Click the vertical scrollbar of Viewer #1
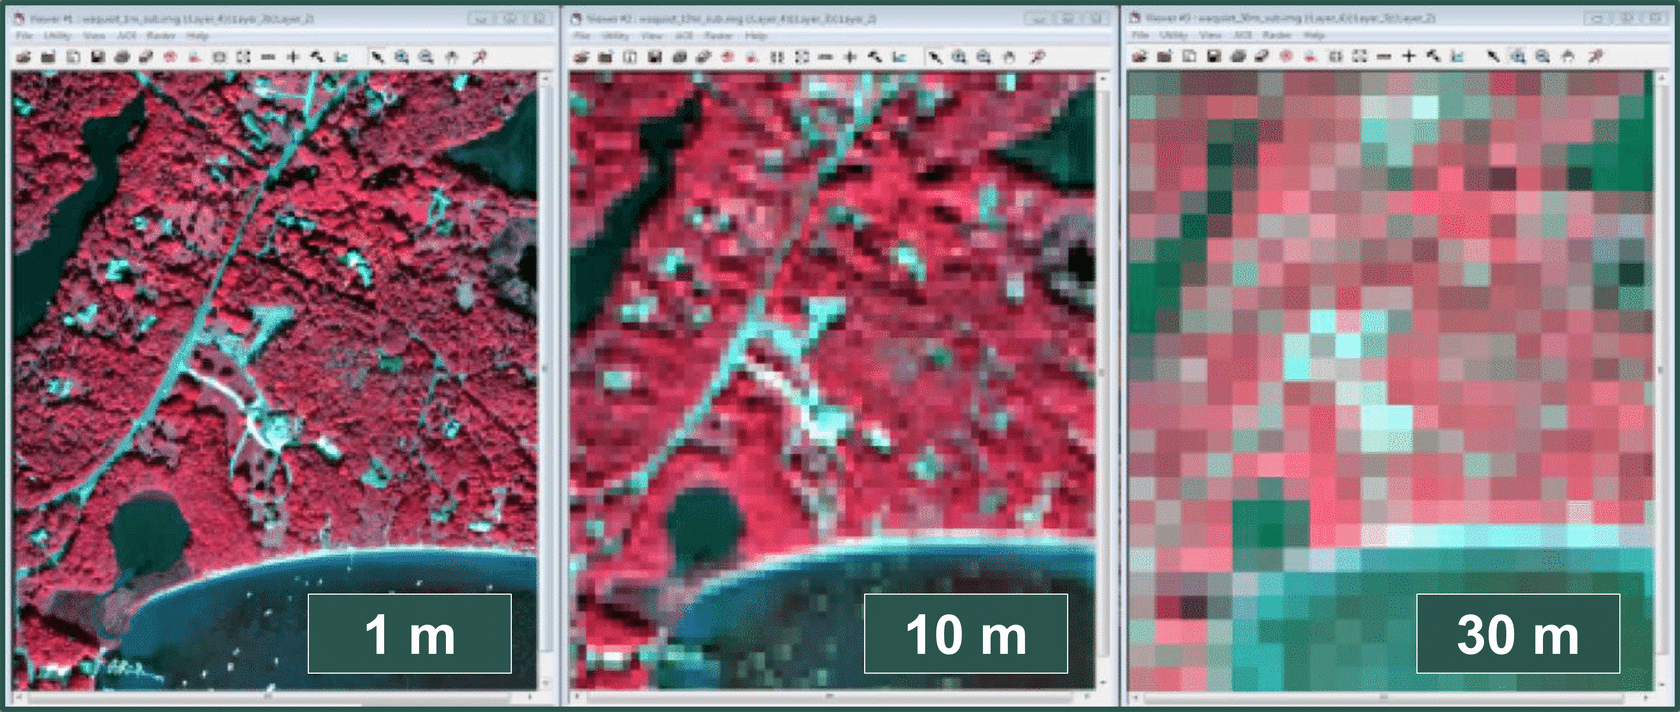 [546, 380]
